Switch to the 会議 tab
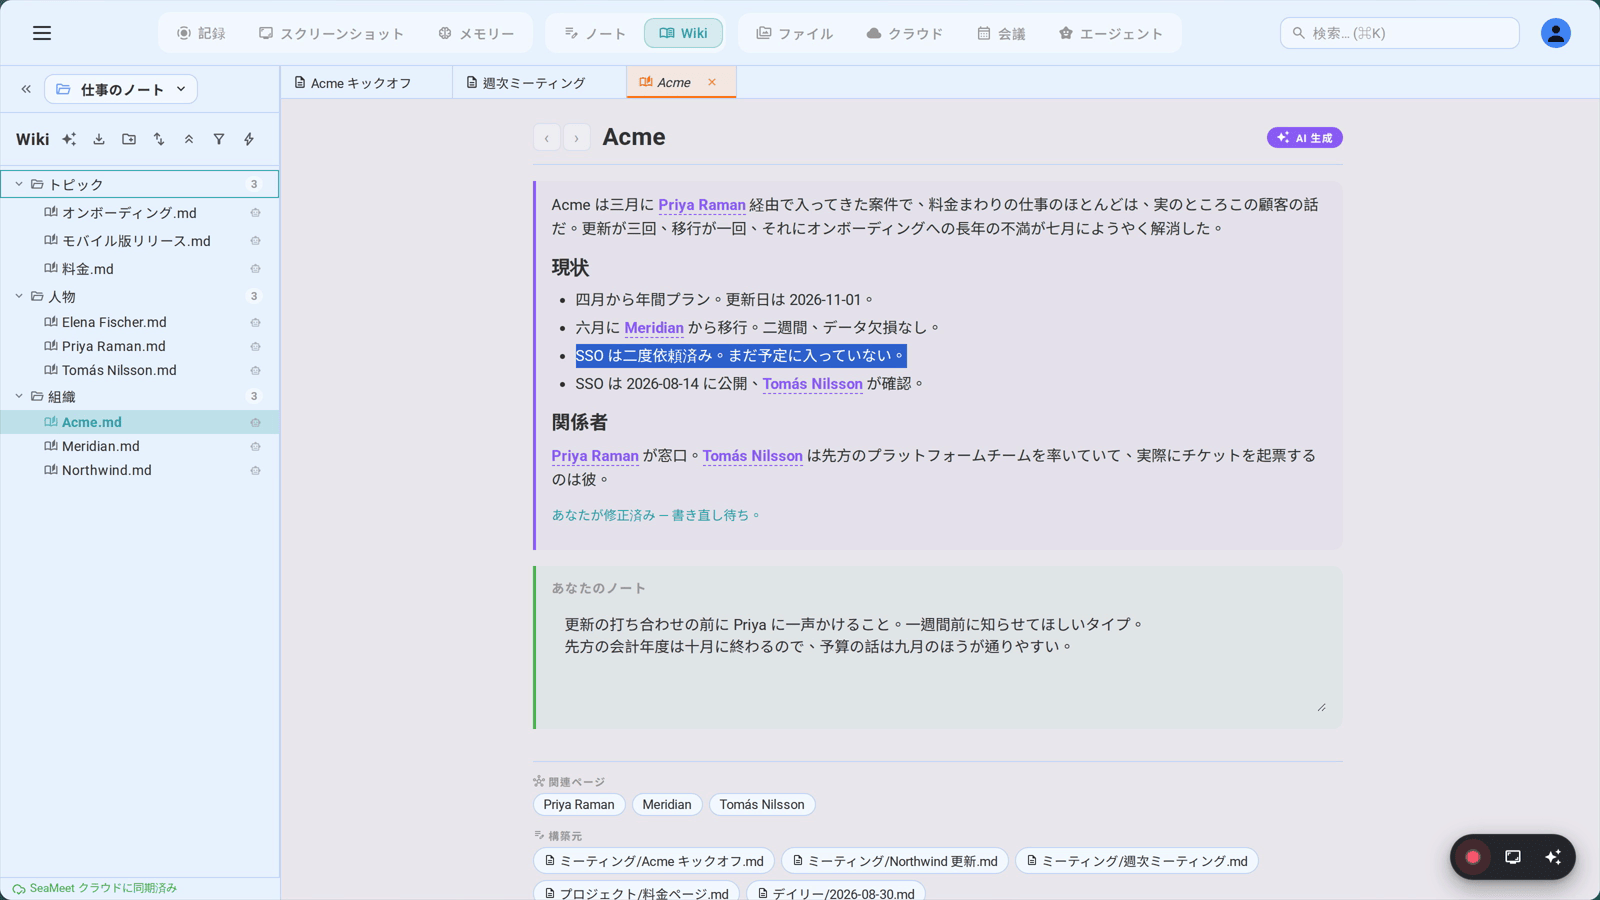The image size is (1600, 900). point(1001,33)
